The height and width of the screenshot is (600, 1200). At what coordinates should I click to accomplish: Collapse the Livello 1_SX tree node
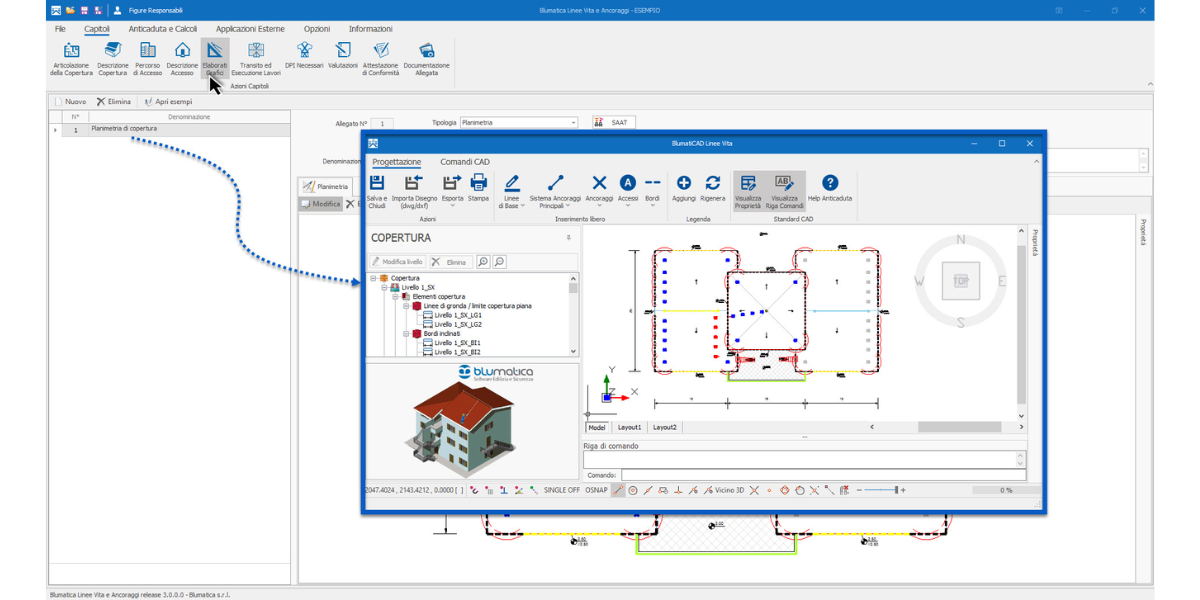384,287
